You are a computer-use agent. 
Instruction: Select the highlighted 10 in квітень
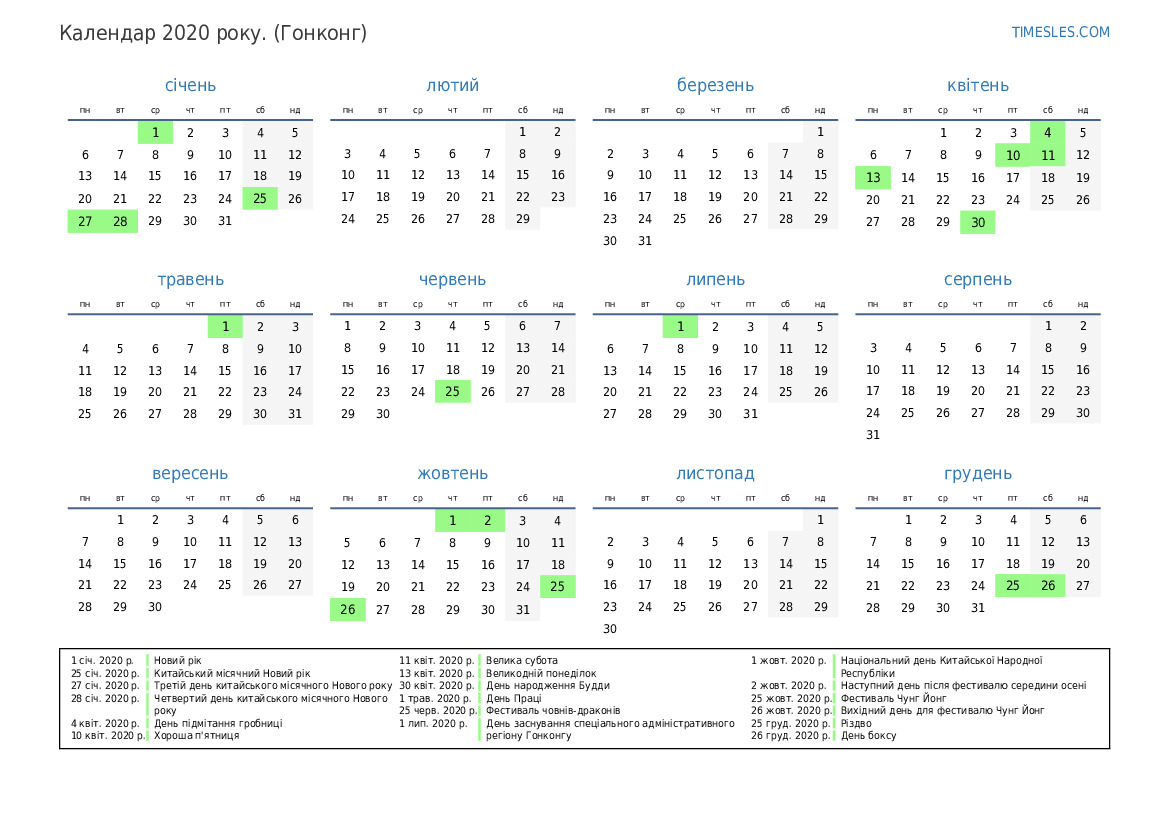(x=1012, y=155)
